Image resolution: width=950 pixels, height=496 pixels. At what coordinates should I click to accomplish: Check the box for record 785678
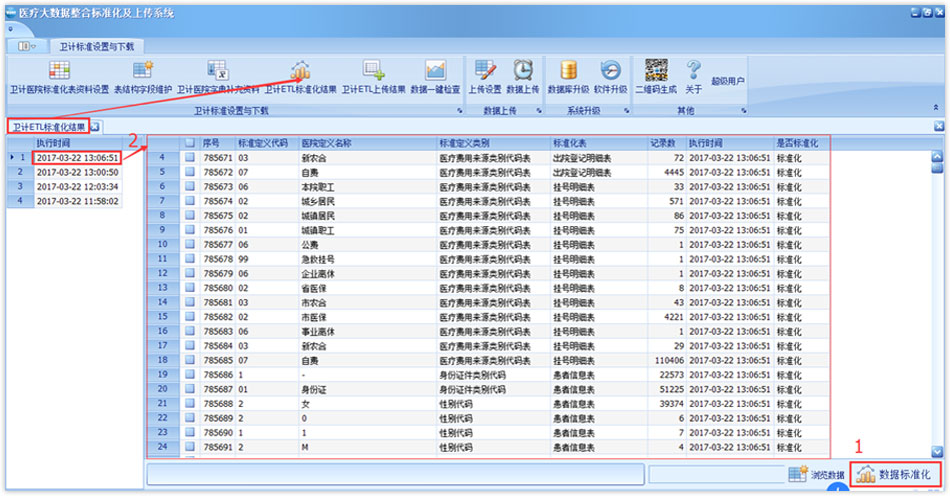(x=190, y=259)
